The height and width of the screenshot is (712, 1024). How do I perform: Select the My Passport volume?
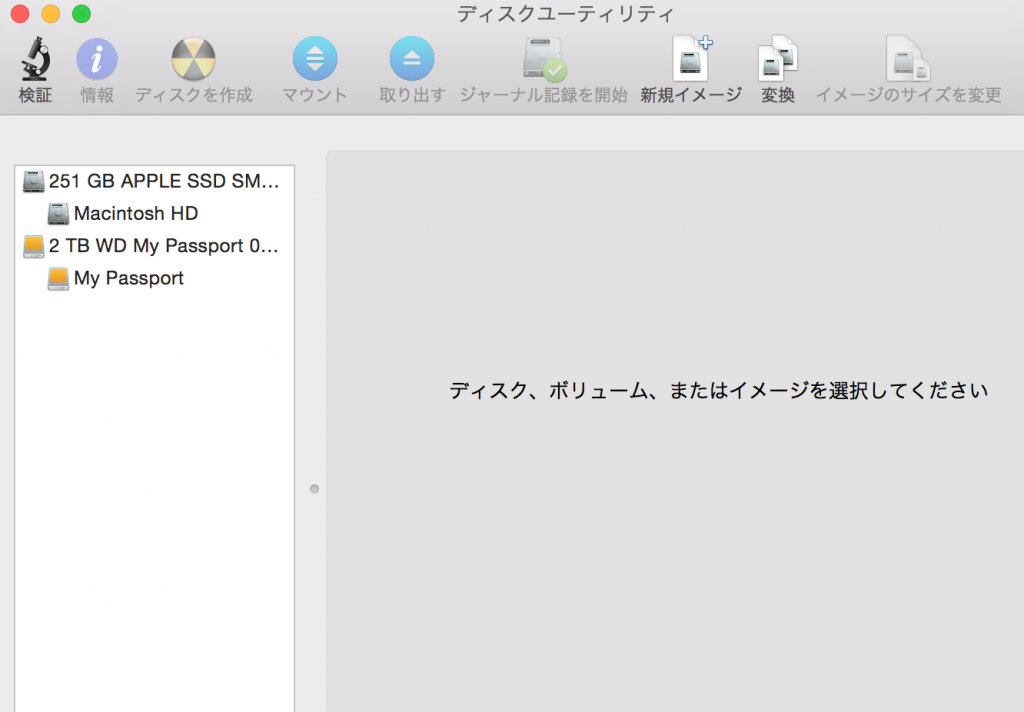pyautogui.click(x=128, y=278)
